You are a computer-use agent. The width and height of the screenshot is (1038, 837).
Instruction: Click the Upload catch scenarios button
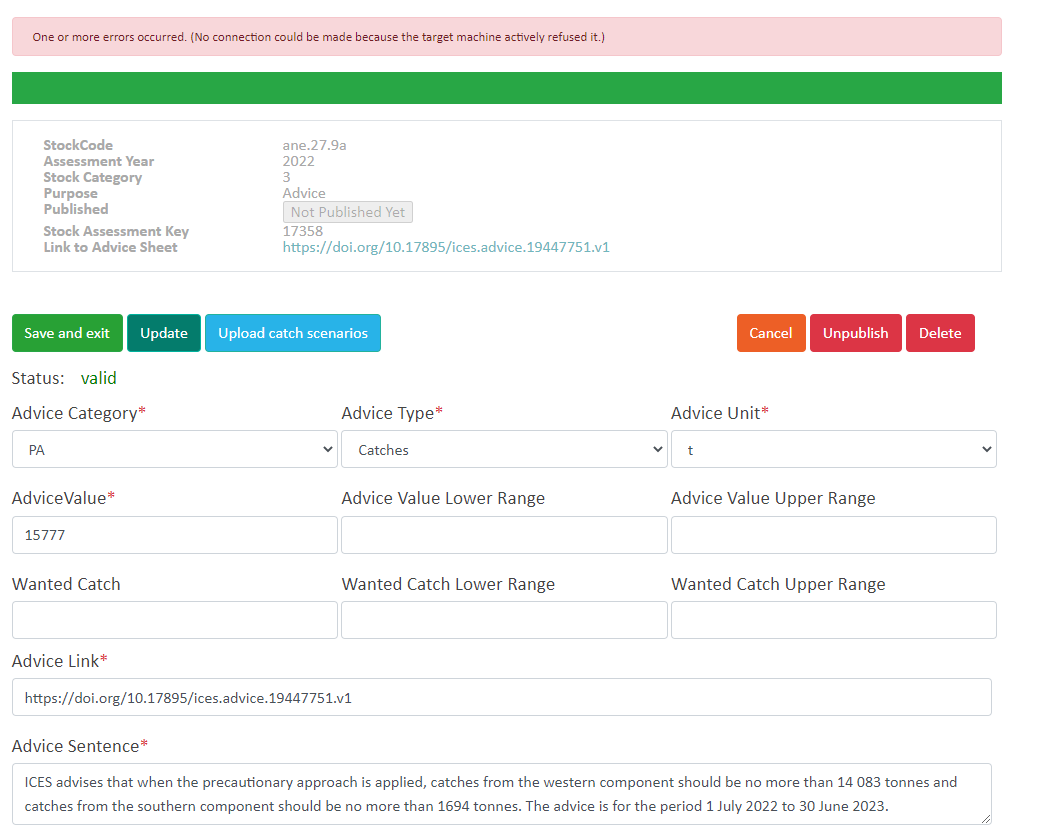point(292,332)
